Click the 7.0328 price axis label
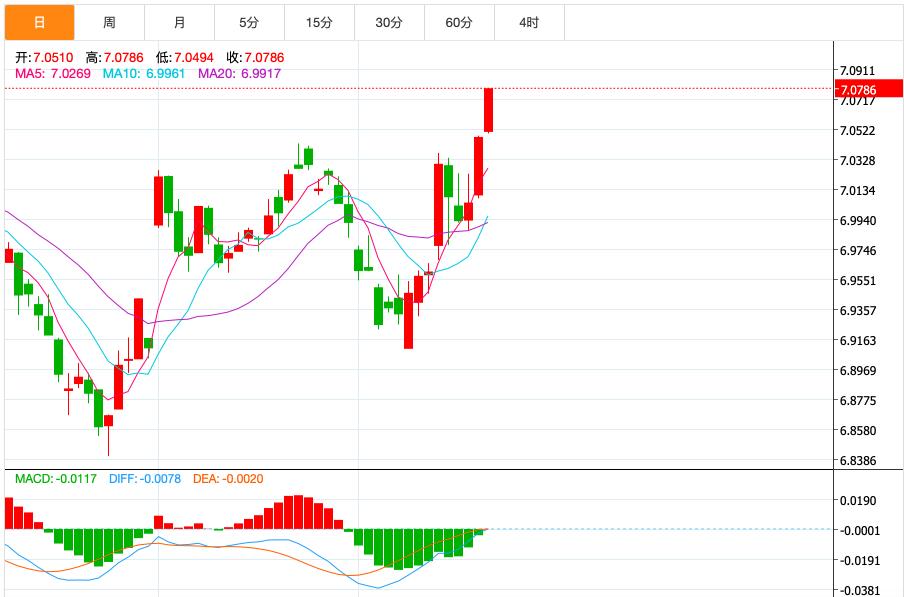 click(857, 161)
